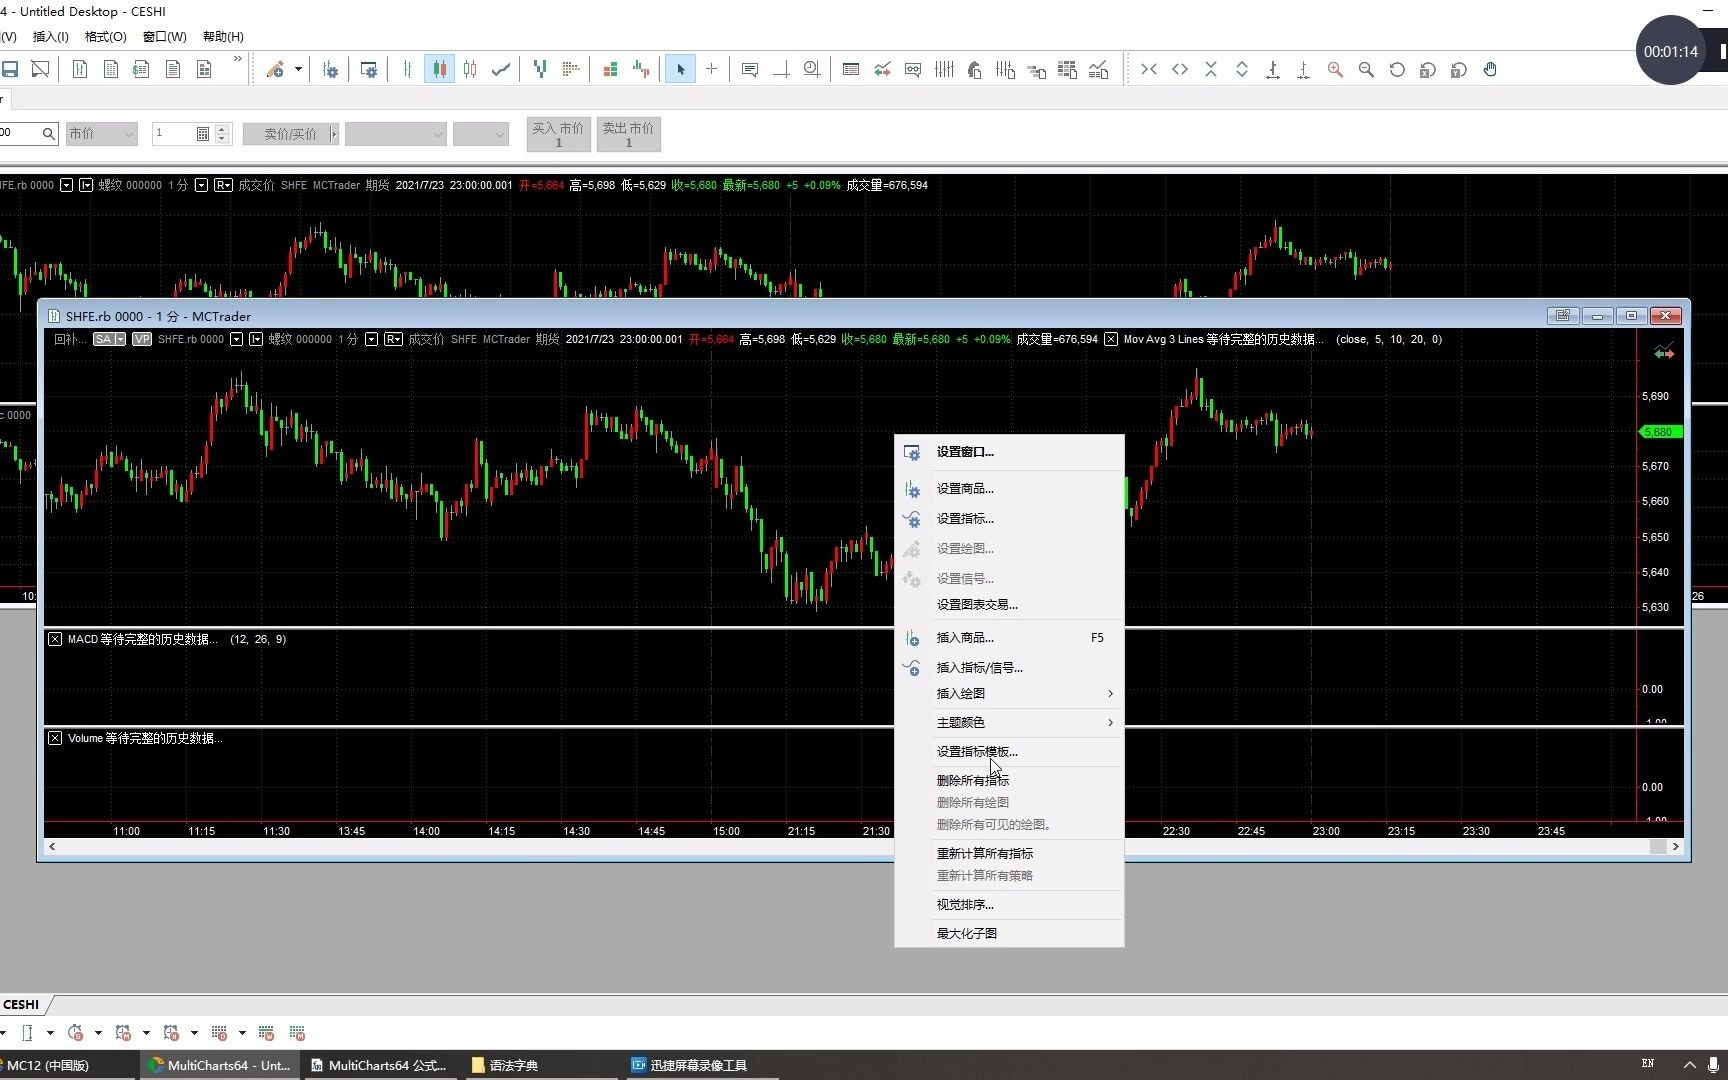Open format instruments gear icon
The image size is (1728, 1080).
click(x=330, y=70)
